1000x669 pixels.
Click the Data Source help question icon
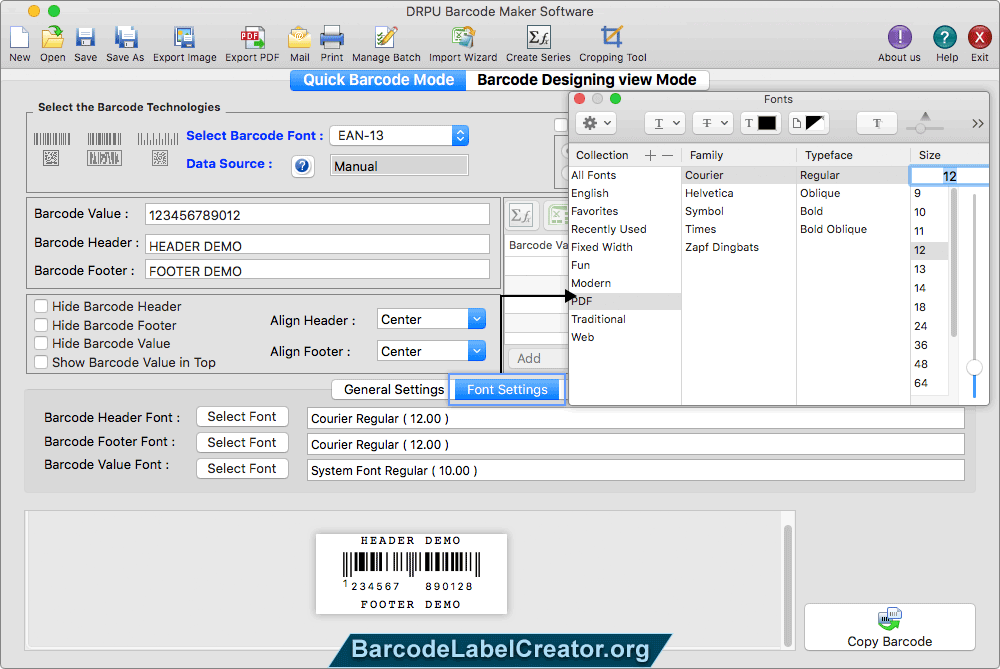coord(302,166)
